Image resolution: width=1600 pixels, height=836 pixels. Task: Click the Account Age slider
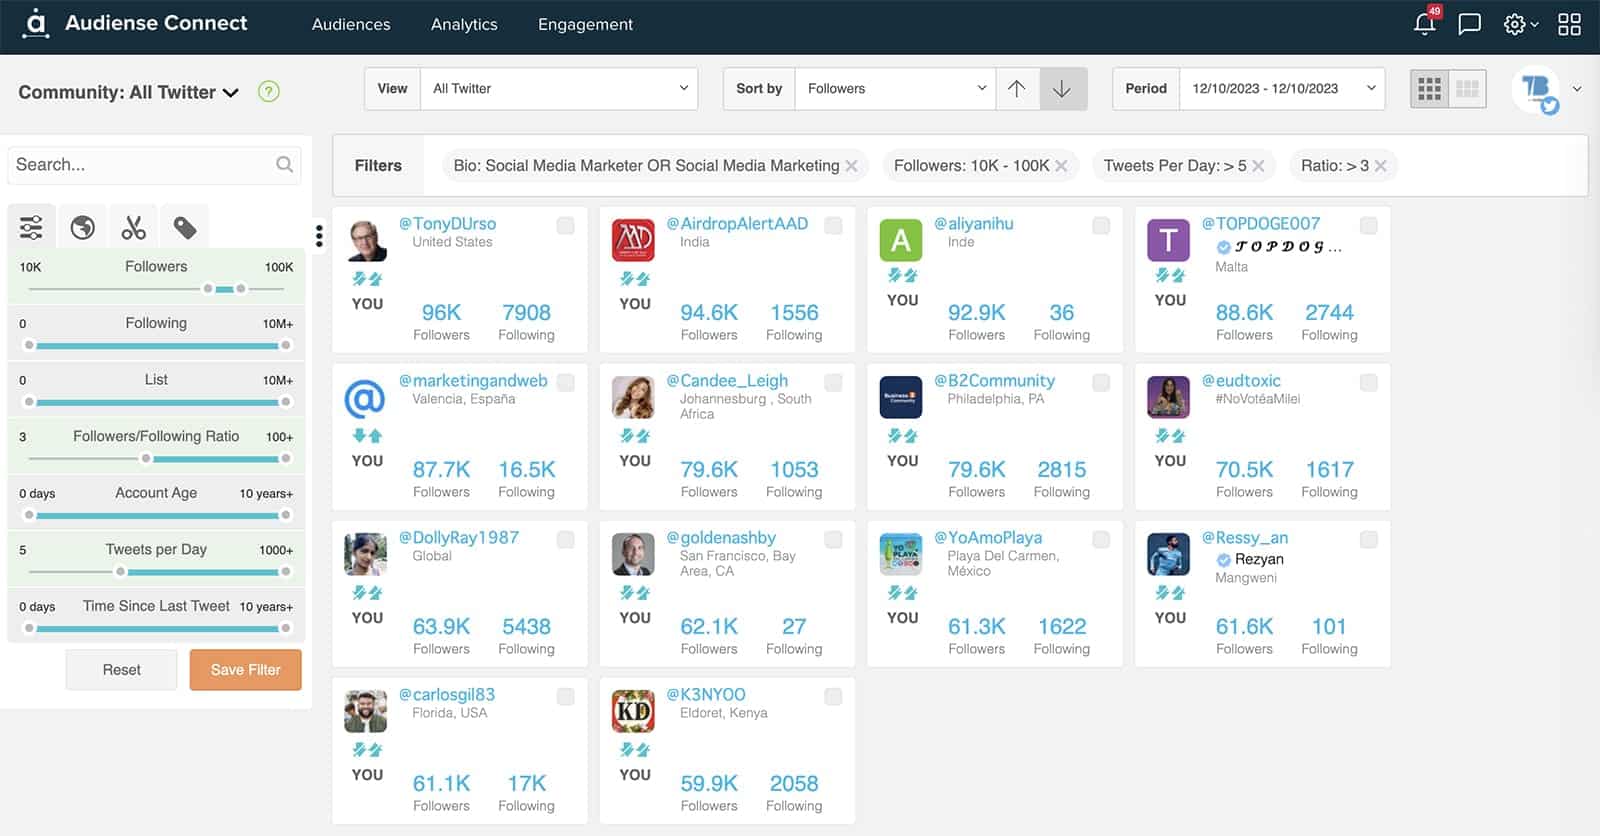(x=156, y=515)
